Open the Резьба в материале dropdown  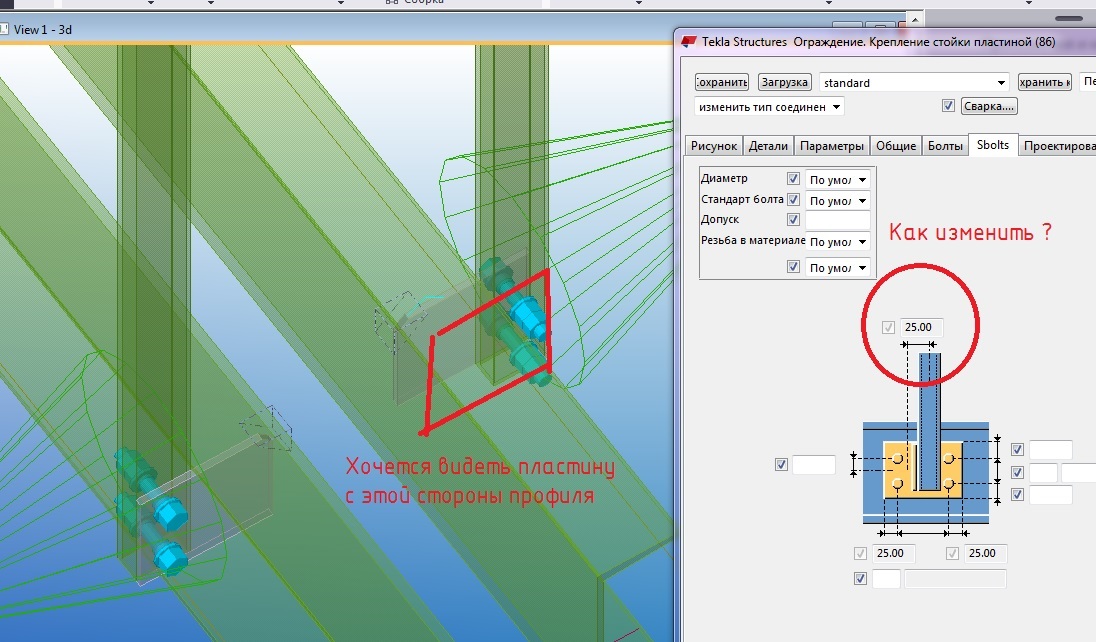point(838,242)
